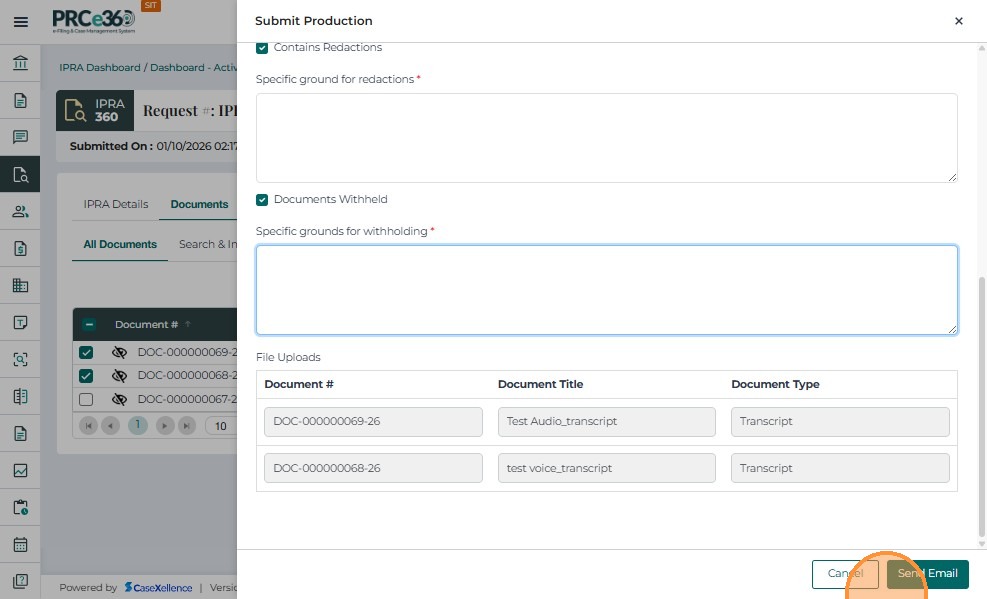
Task: Open rows-per-page dropdown showing 10
Action: pos(221,425)
